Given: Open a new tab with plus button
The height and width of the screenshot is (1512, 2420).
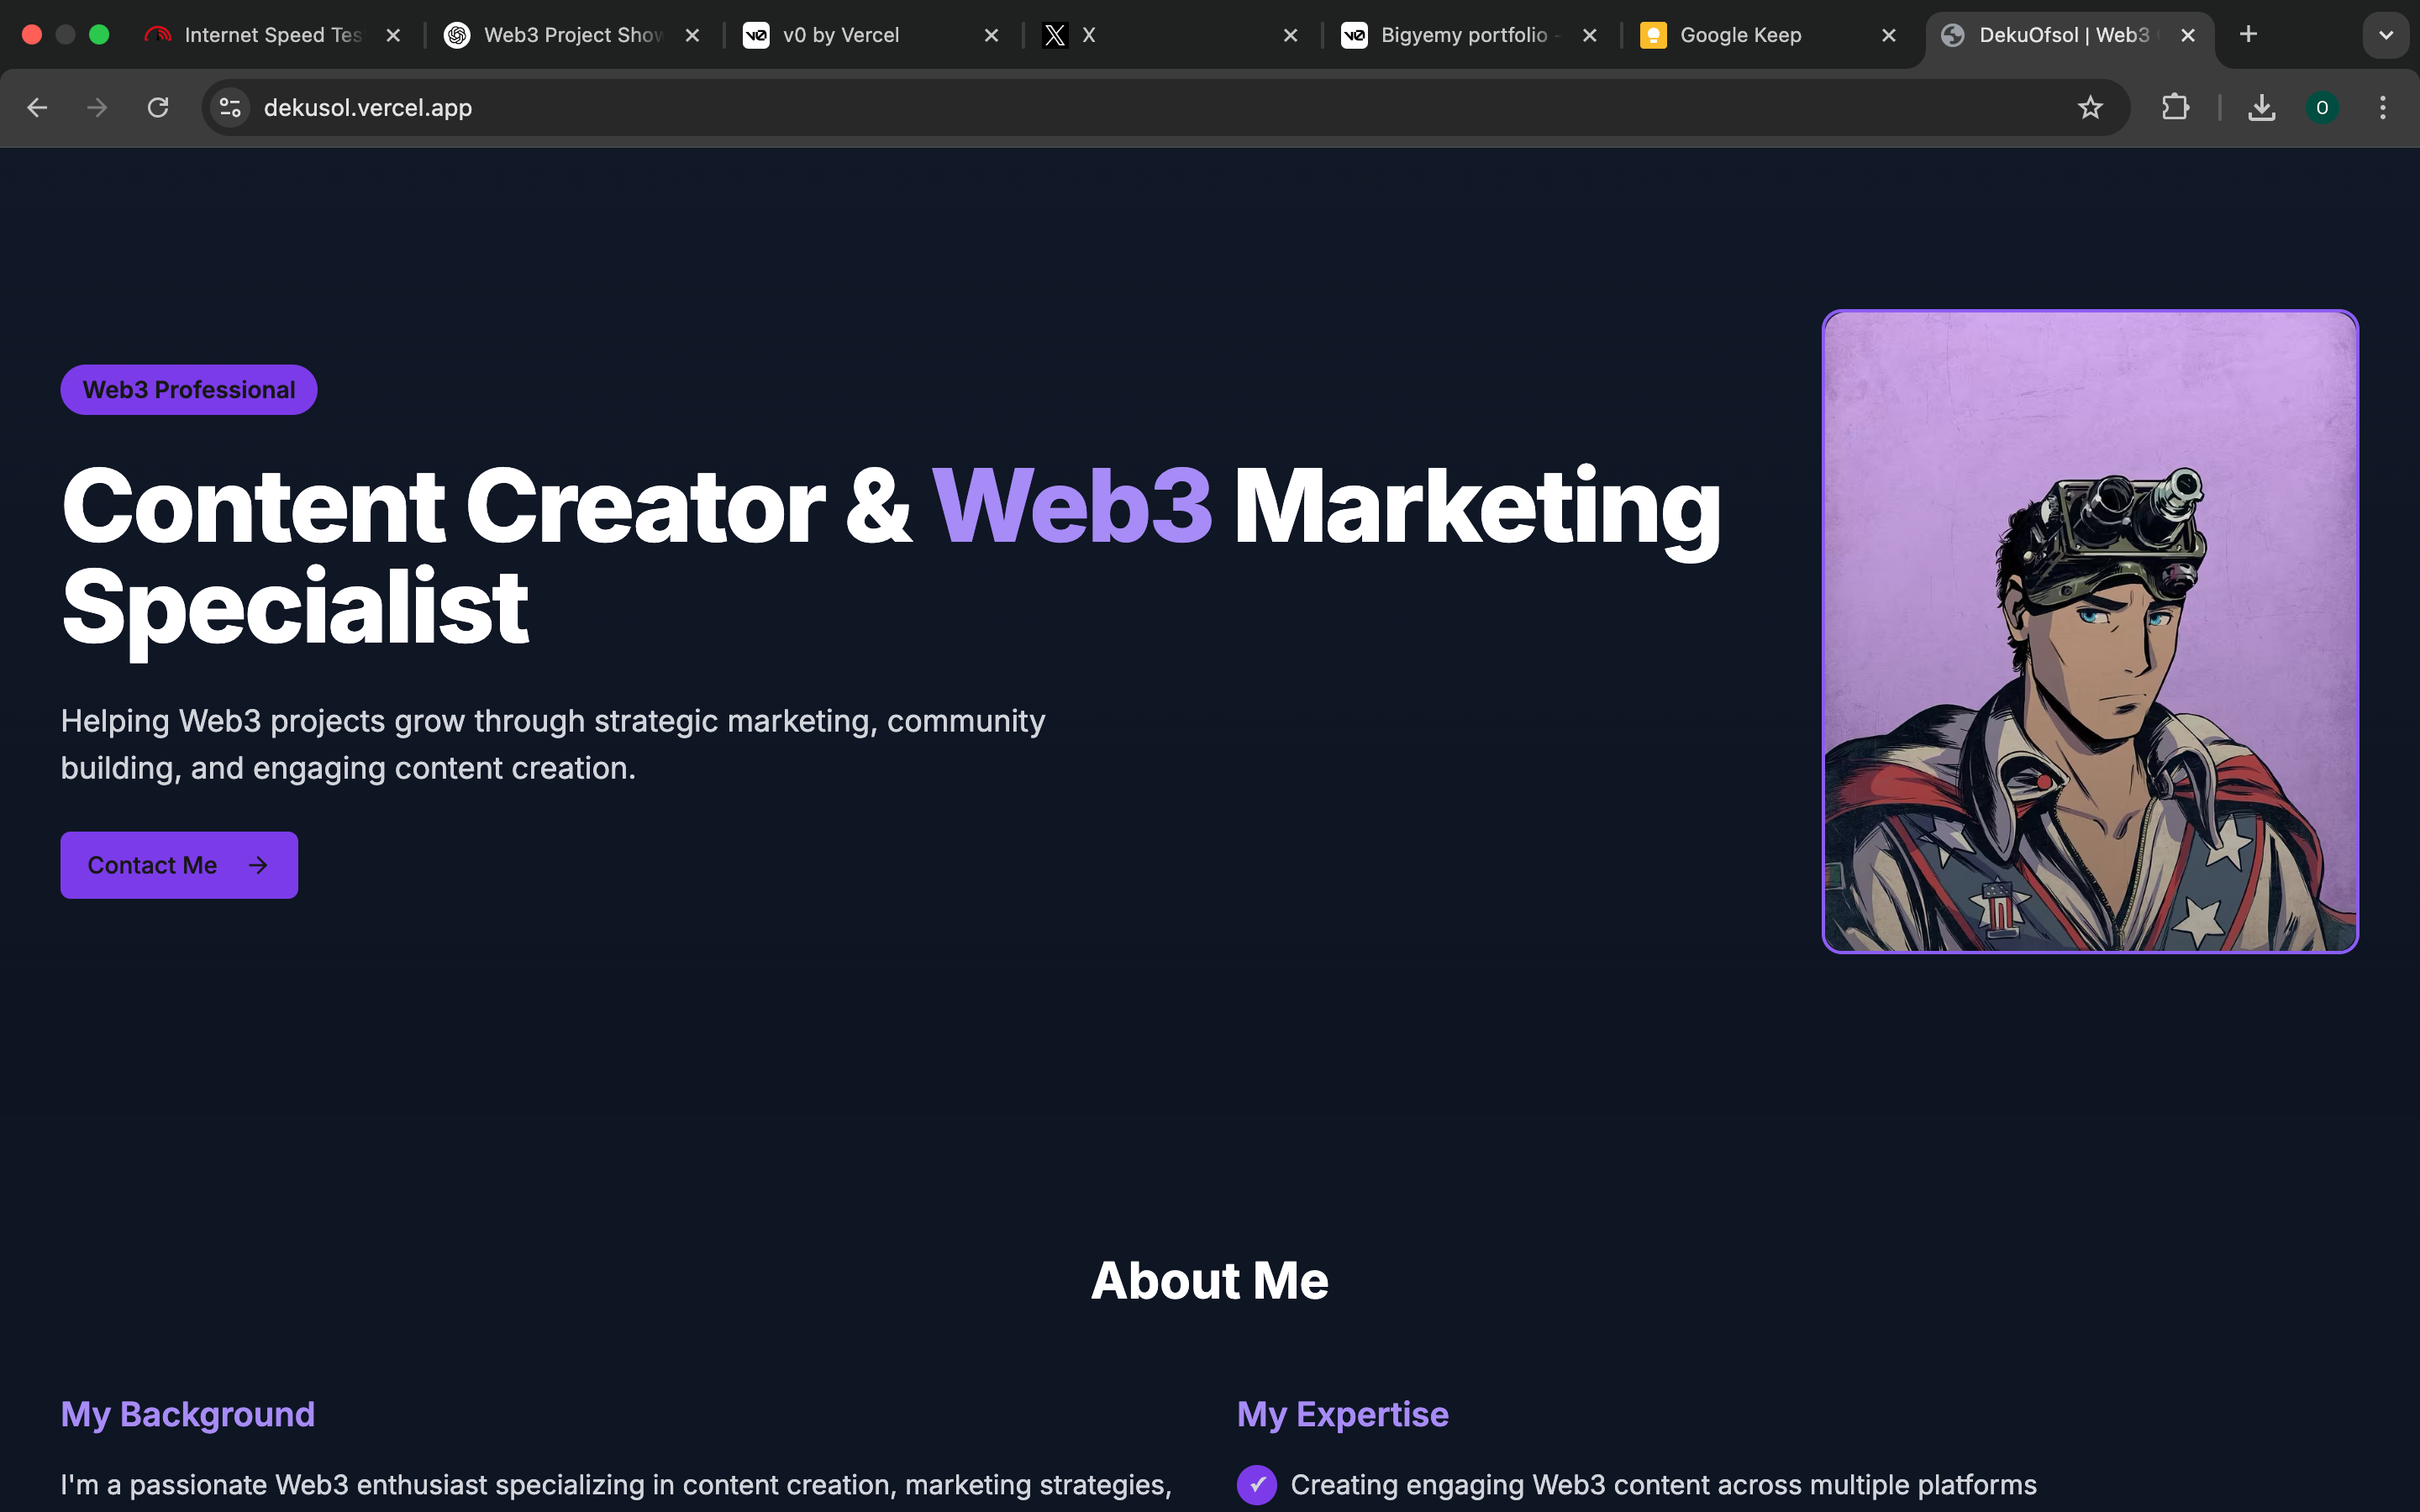Looking at the screenshot, I should [2248, 35].
